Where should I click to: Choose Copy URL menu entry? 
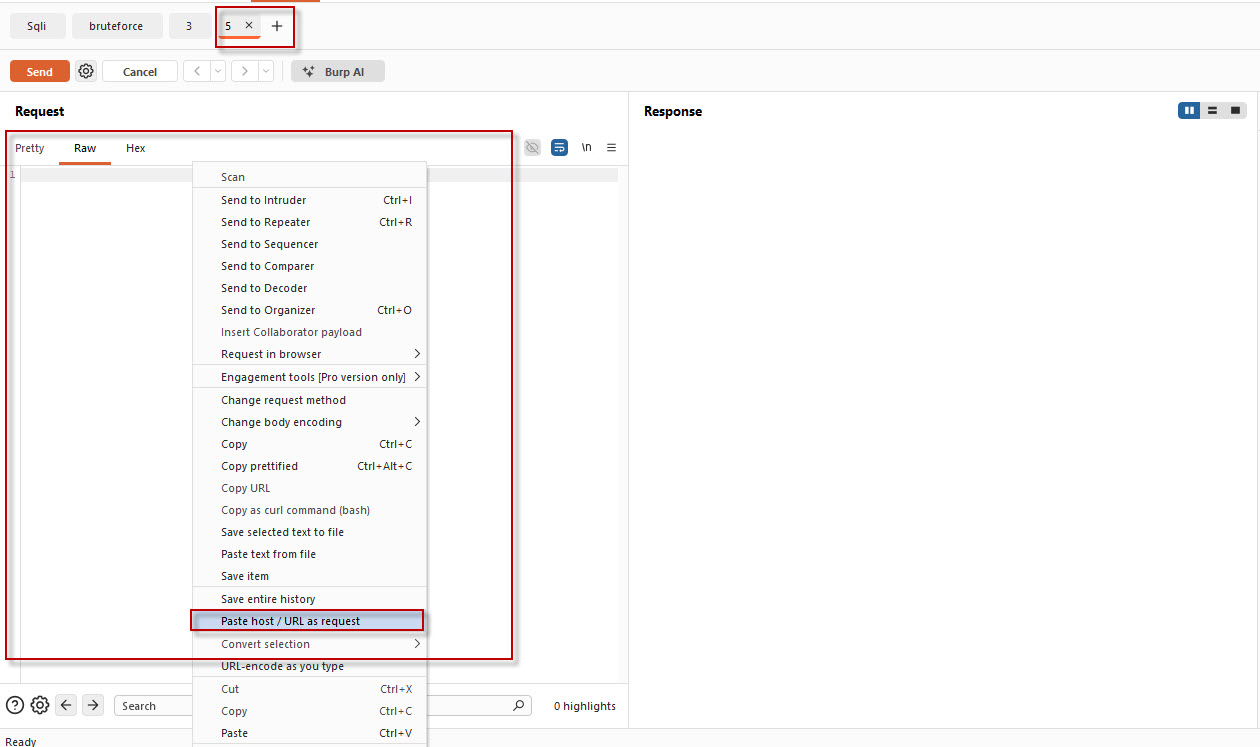(x=309, y=488)
